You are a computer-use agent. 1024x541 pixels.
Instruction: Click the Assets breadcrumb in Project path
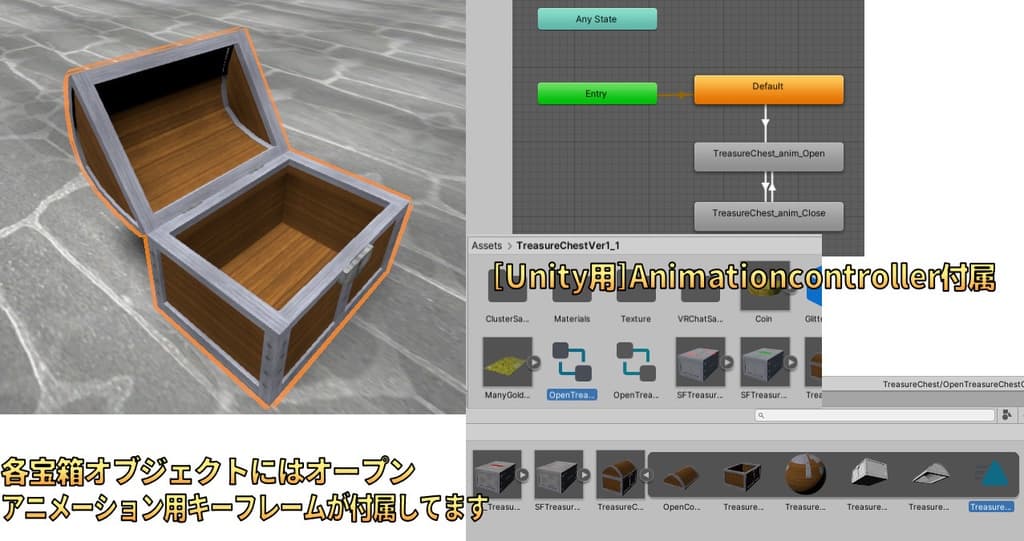487,246
